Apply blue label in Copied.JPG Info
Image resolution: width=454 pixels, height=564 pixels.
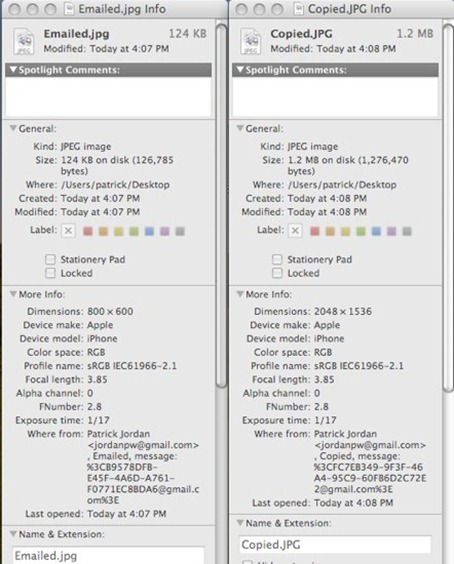(376, 231)
